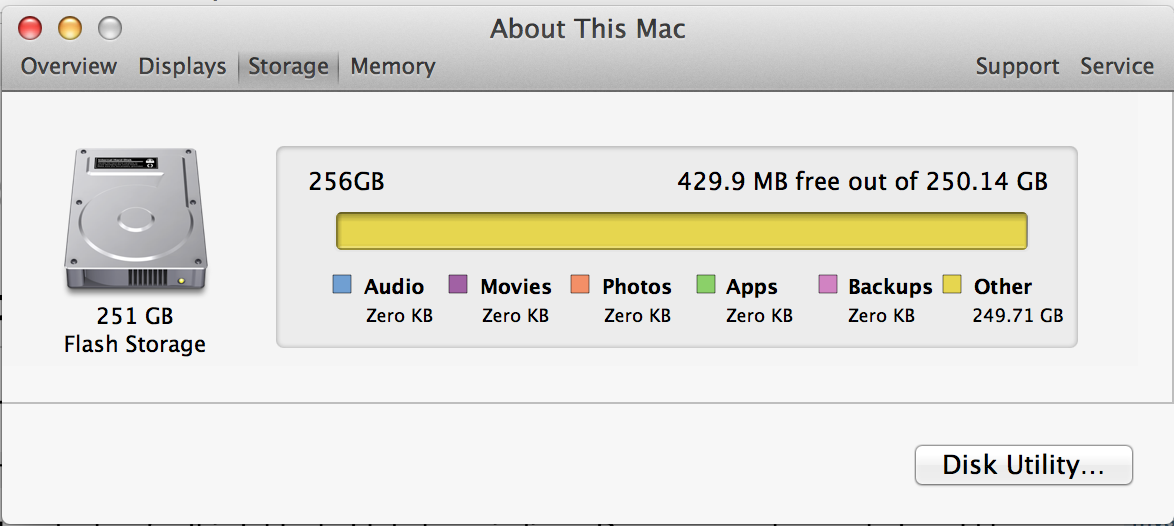Open the Displays tab

pos(182,67)
